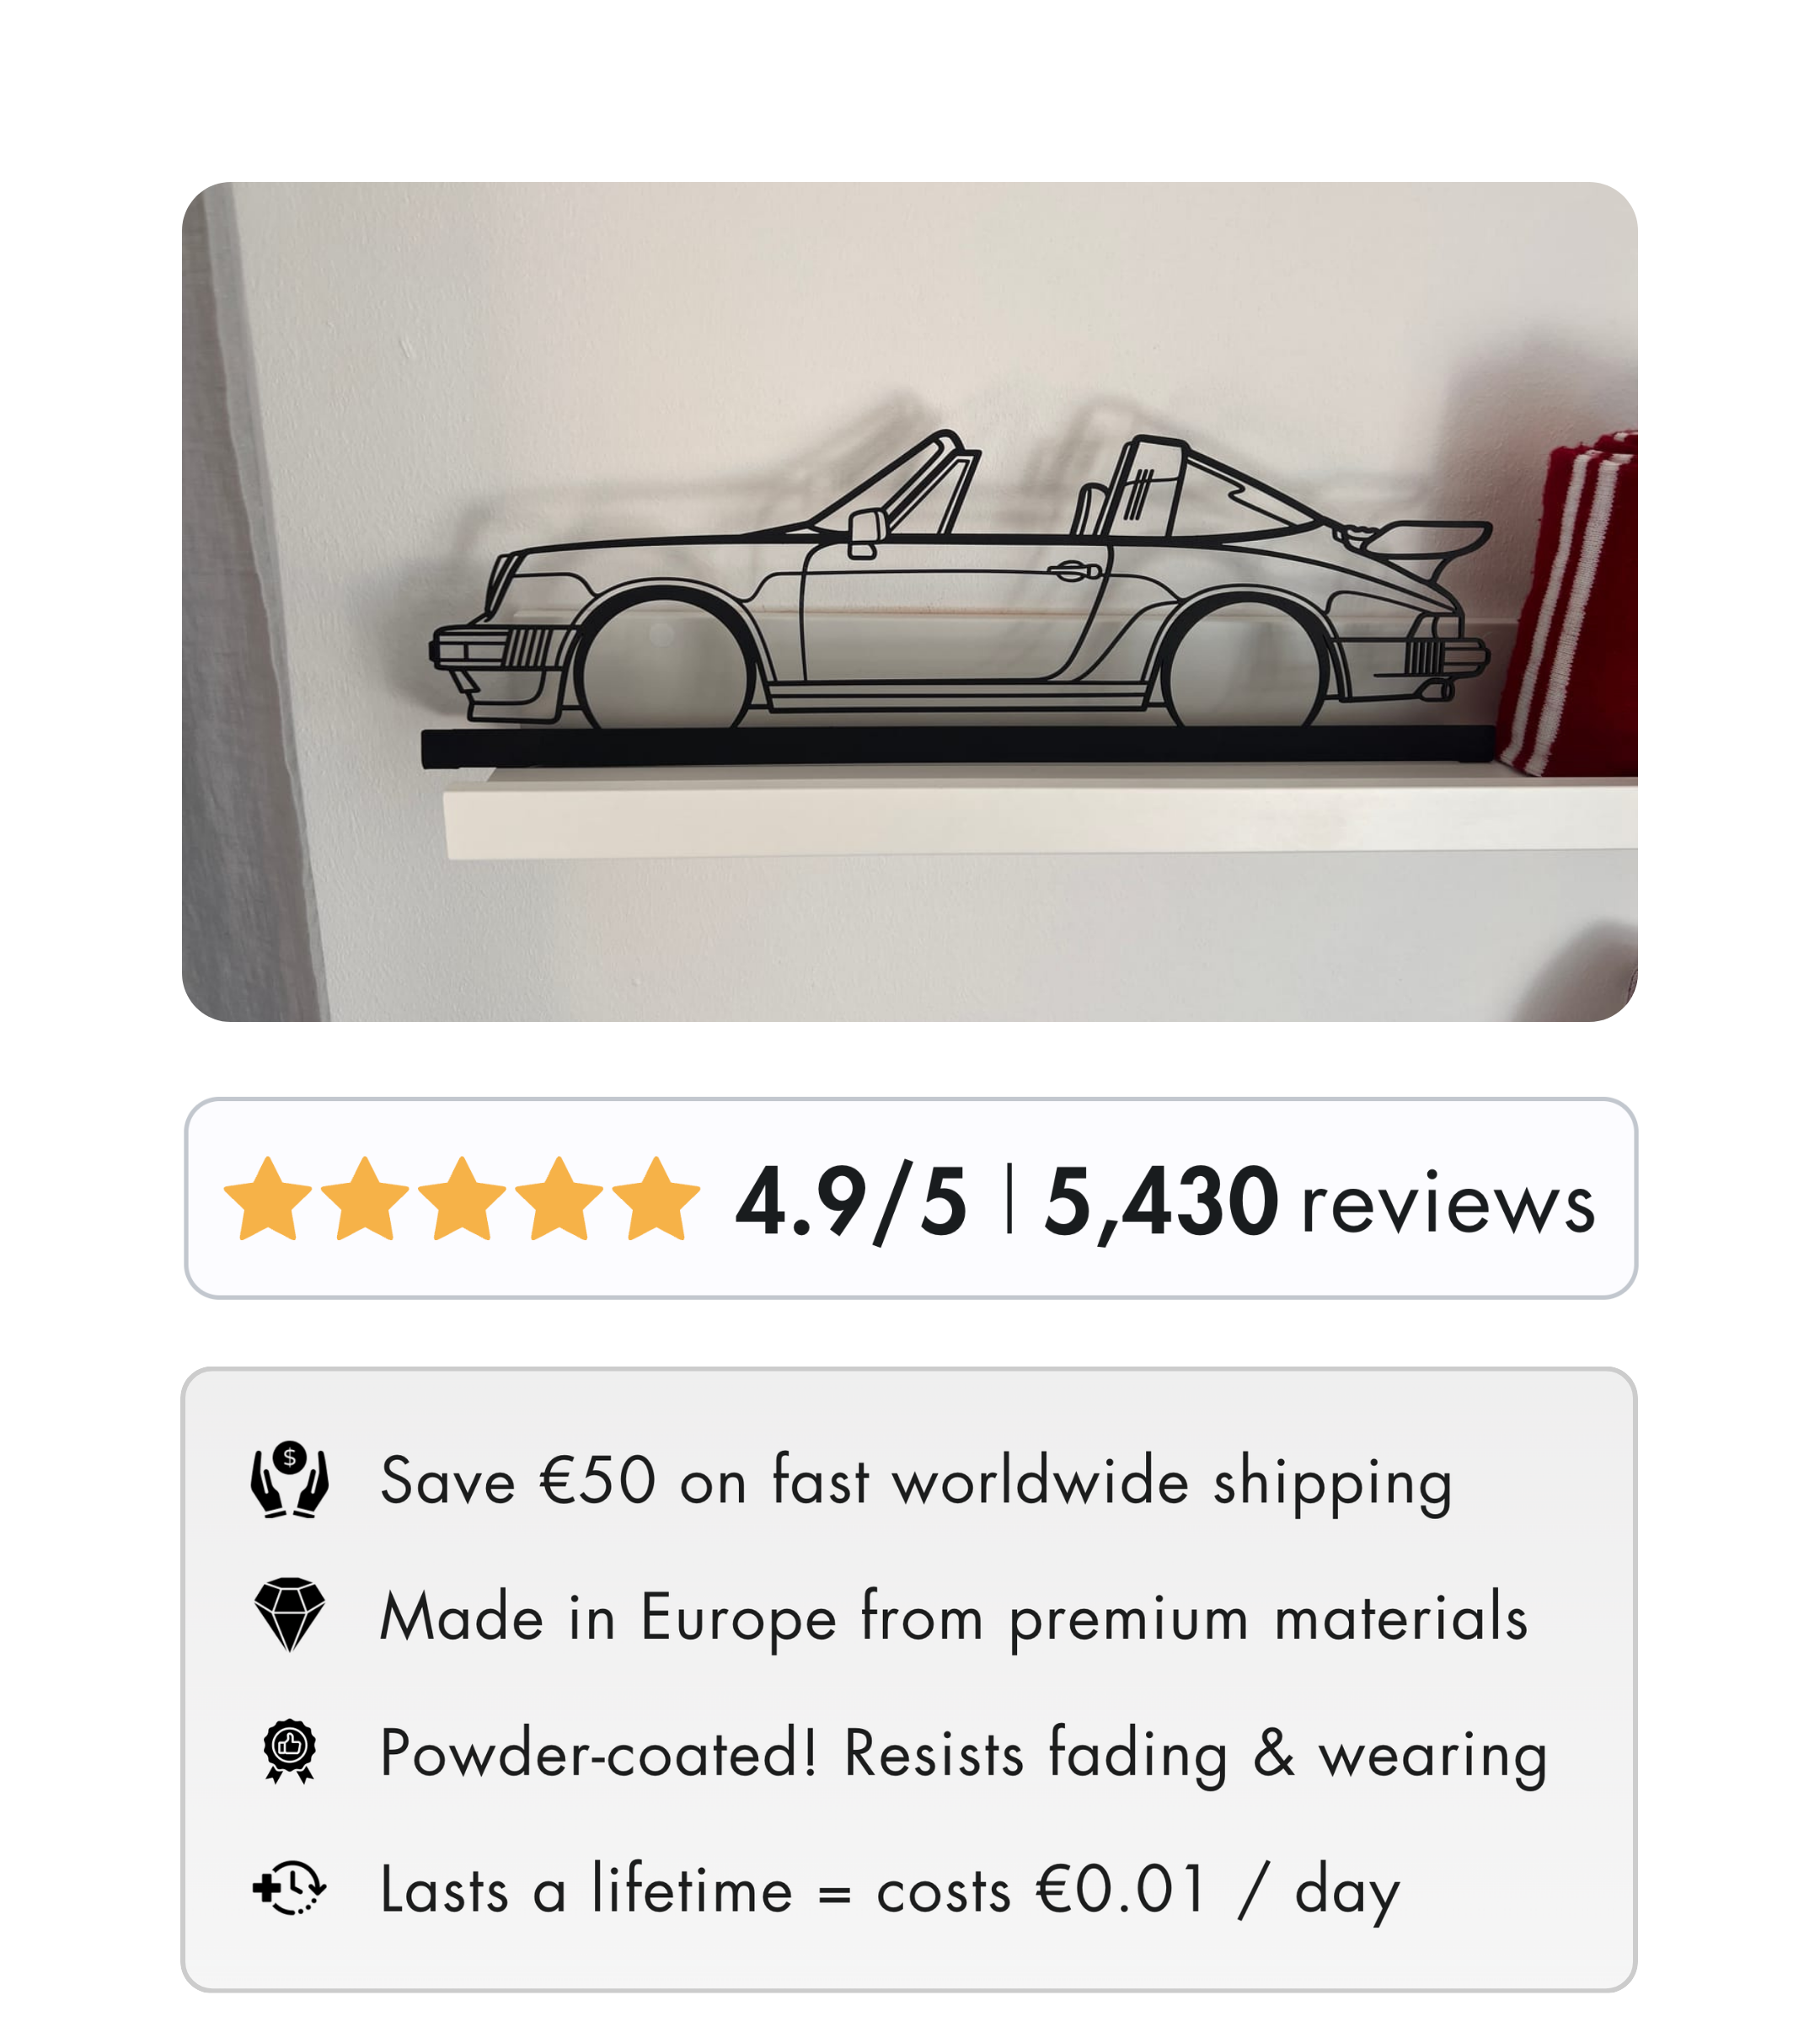Click the Lasts a lifetime text
The width and height of the screenshot is (1820, 2022).
(890, 1890)
